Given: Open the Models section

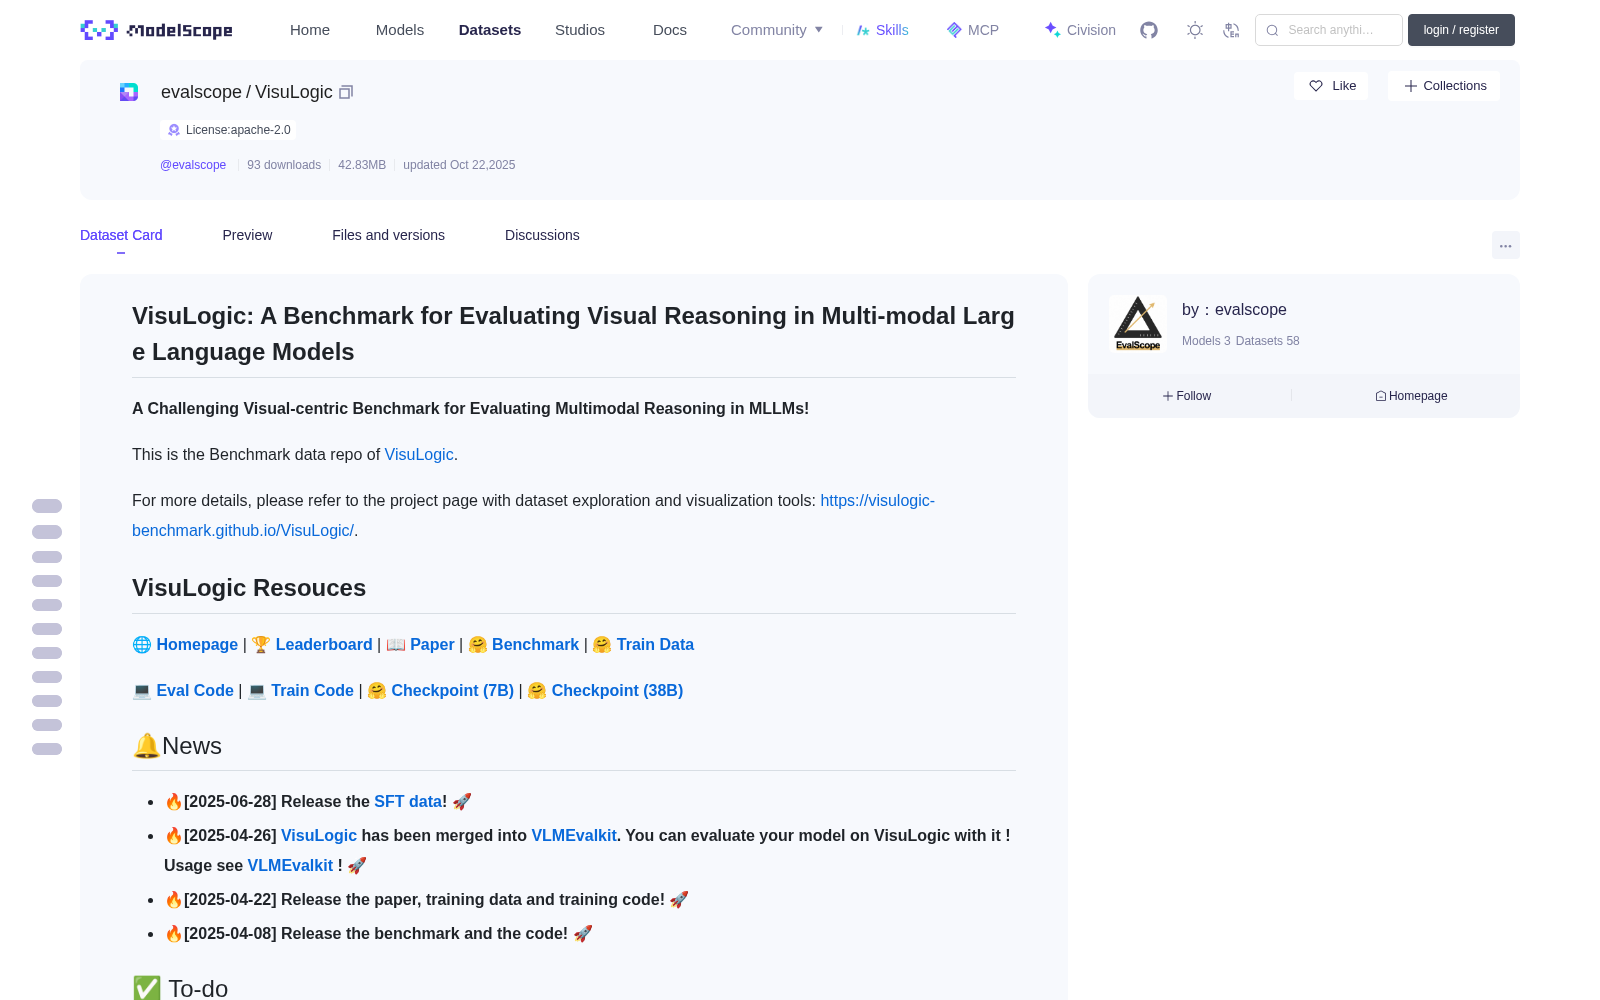Looking at the screenshot, I should [x=400, y=30].
